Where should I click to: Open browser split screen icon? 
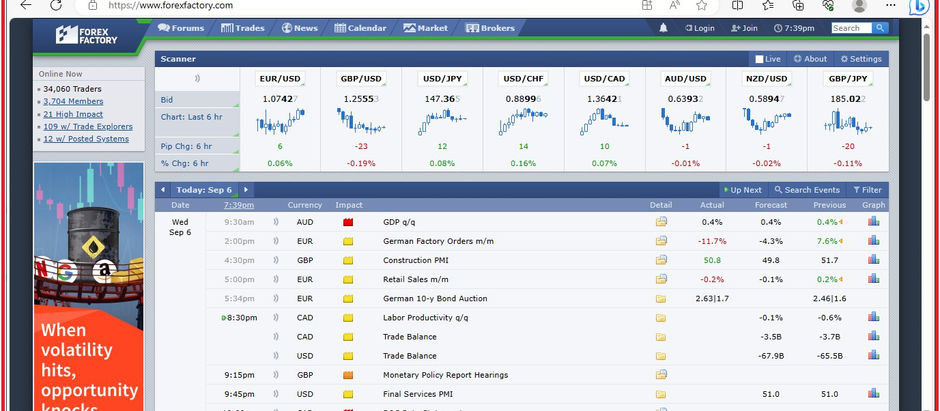click(737, 5)
